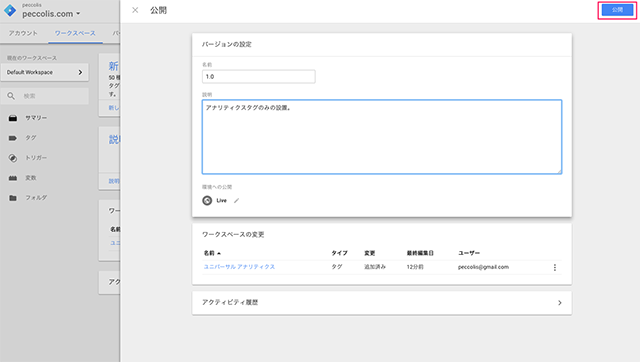Click the バージョンの設定 heading
This screenshot has height=362, width=640.
pos(227,44)
